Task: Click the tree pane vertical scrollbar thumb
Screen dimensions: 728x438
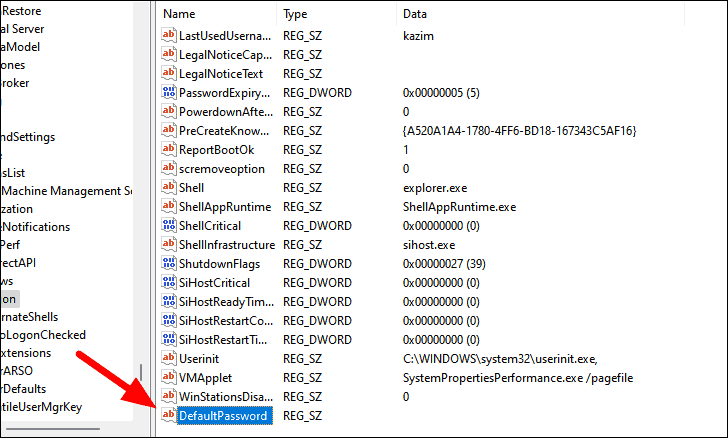Action: [141, 372]
